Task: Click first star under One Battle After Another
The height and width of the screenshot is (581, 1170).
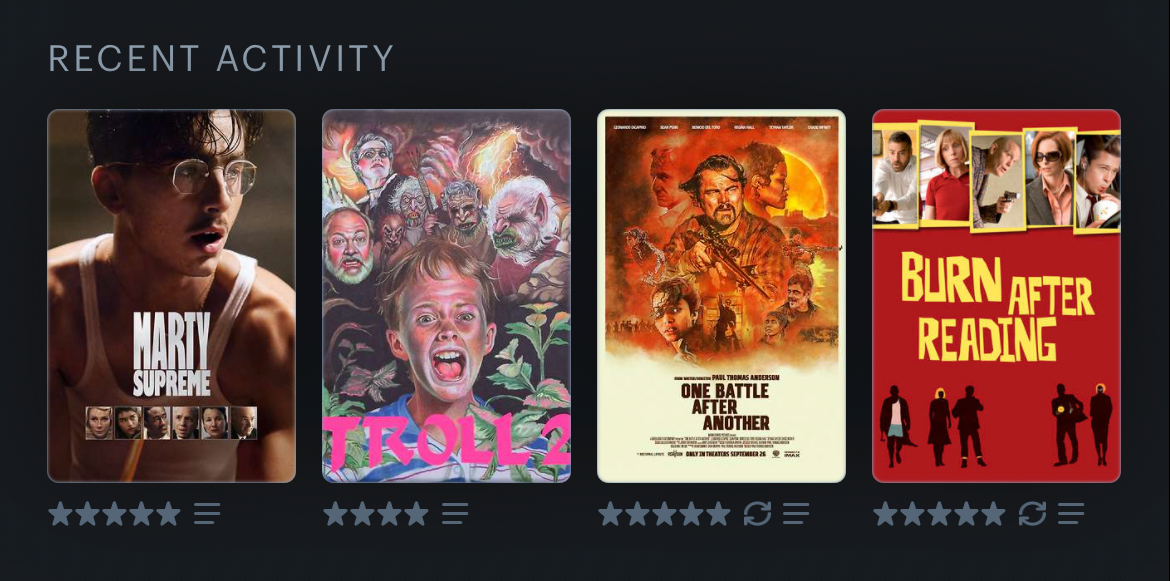Action: [610, 513]
